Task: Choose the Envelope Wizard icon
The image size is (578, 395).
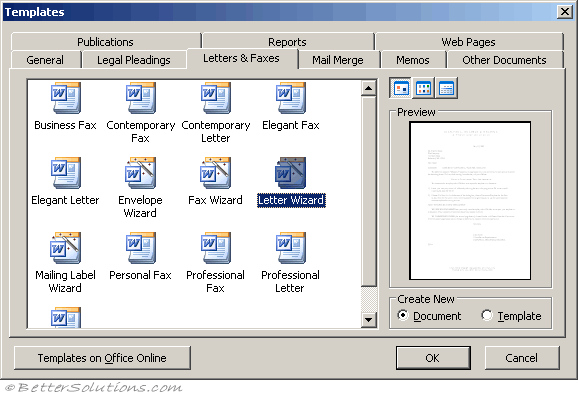Action: click(x=140, y=173)
